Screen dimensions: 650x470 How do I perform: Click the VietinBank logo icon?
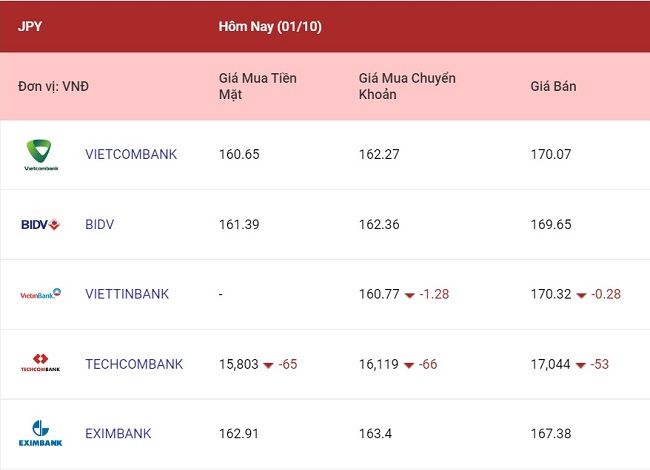tap(41, 294)
